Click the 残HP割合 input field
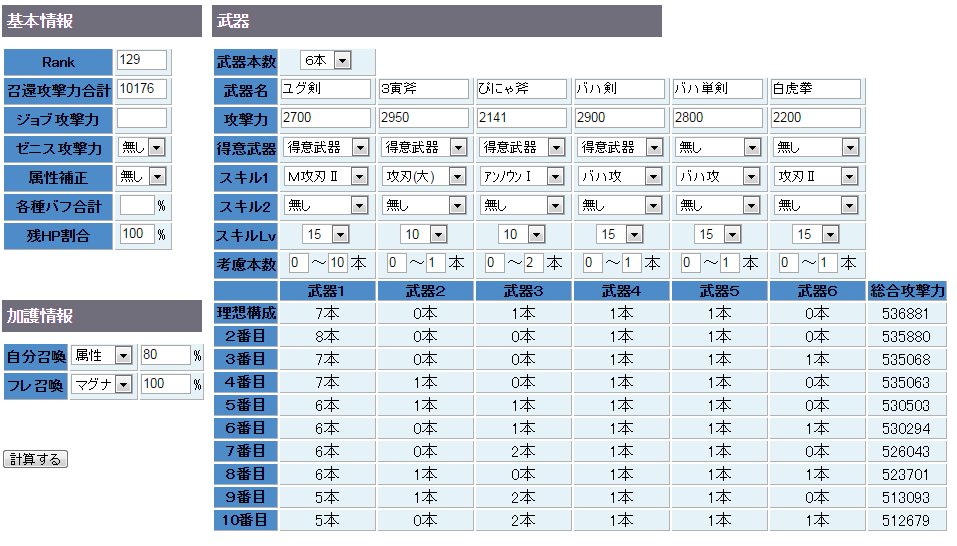The height and width of the screenshot is (546, 957). [137, 234]
